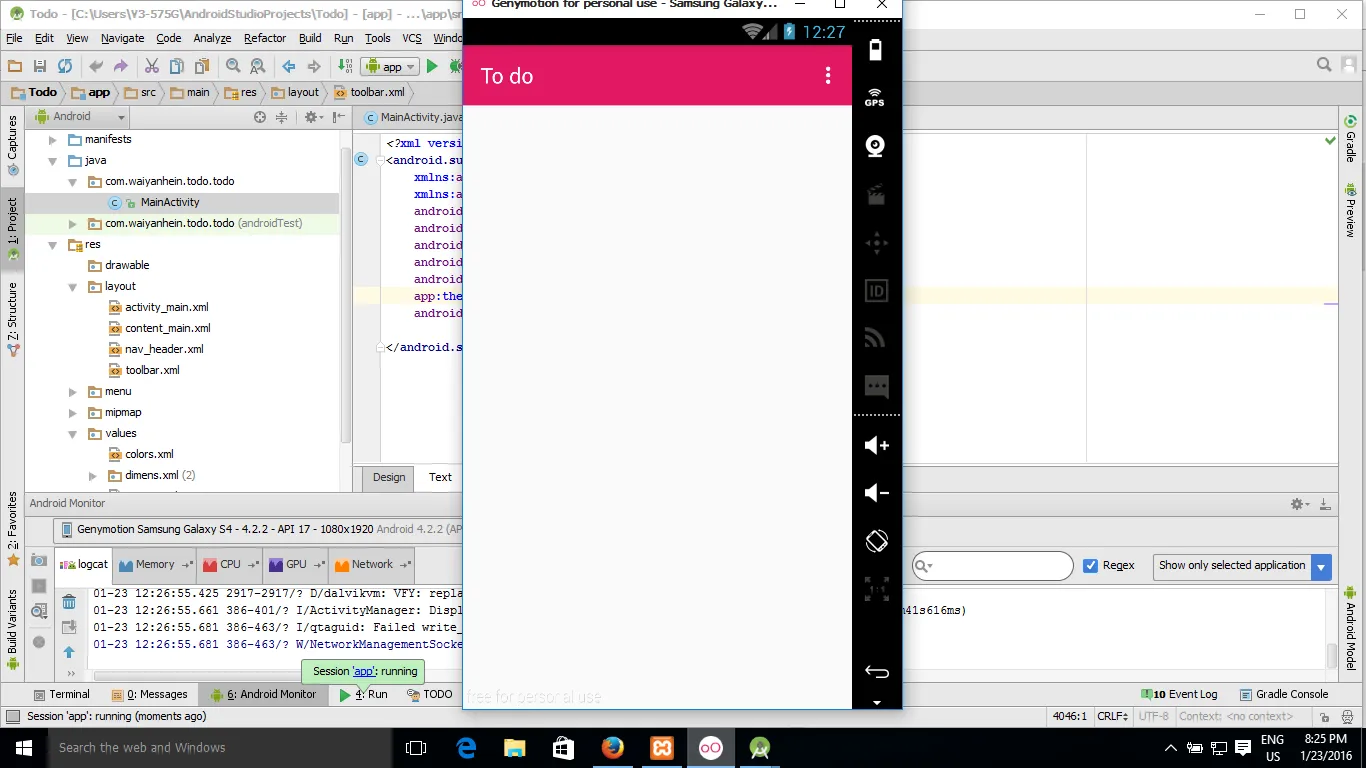
Task: Expand the menu folder
Action: pyautogui.click(x=73, y=392)
